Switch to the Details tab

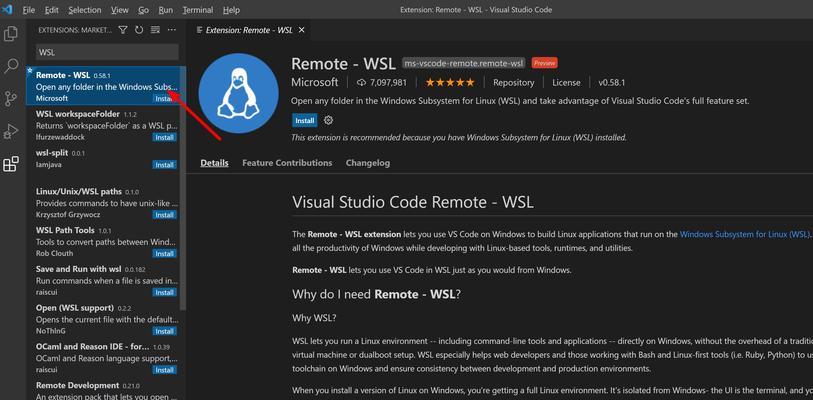215,163
